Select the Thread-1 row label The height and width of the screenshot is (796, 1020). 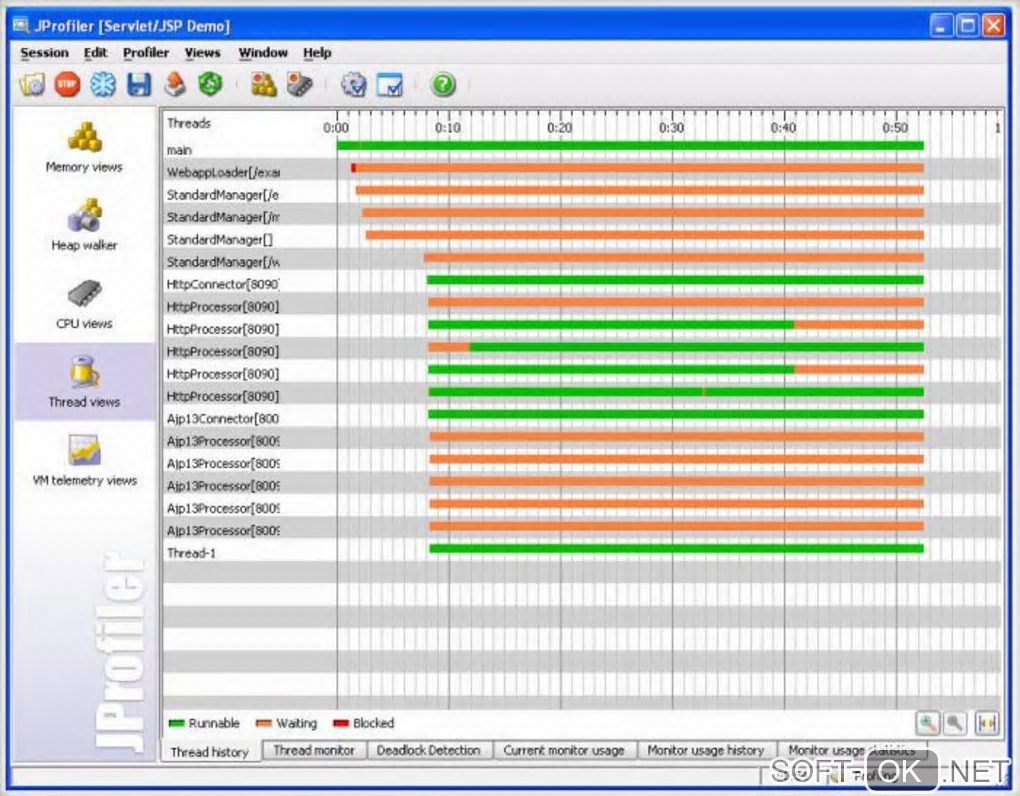[191, 553]
